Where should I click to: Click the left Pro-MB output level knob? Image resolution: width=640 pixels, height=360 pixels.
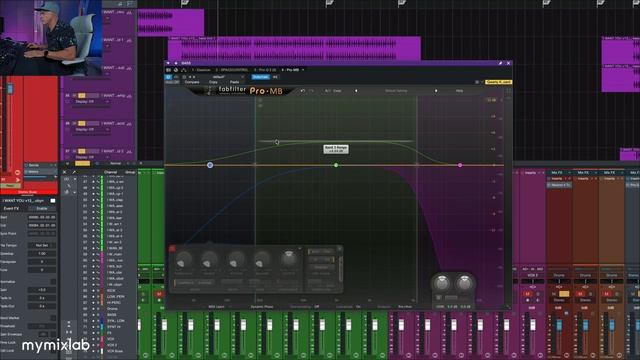coord(441,282)
